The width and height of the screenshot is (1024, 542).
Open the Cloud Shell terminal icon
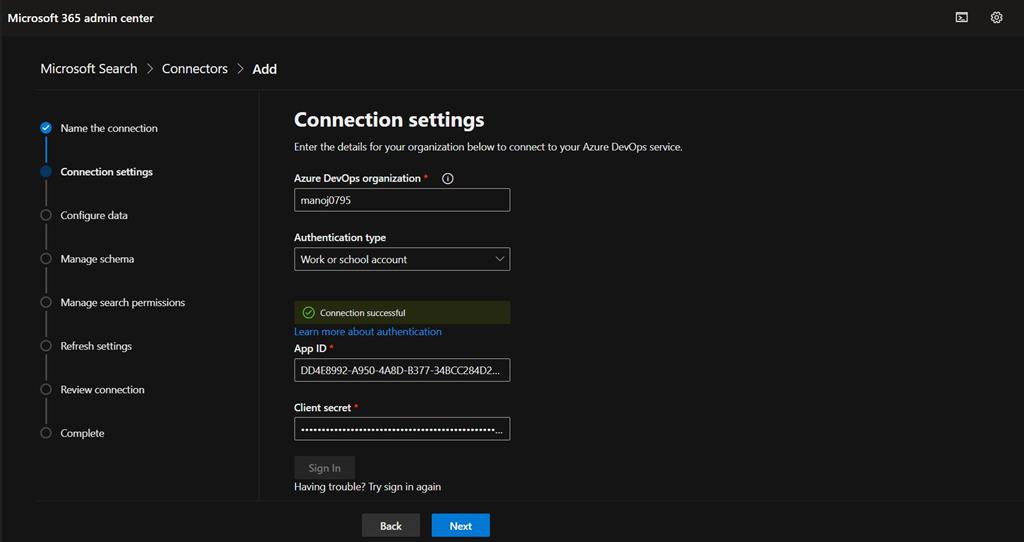(961, 17)
